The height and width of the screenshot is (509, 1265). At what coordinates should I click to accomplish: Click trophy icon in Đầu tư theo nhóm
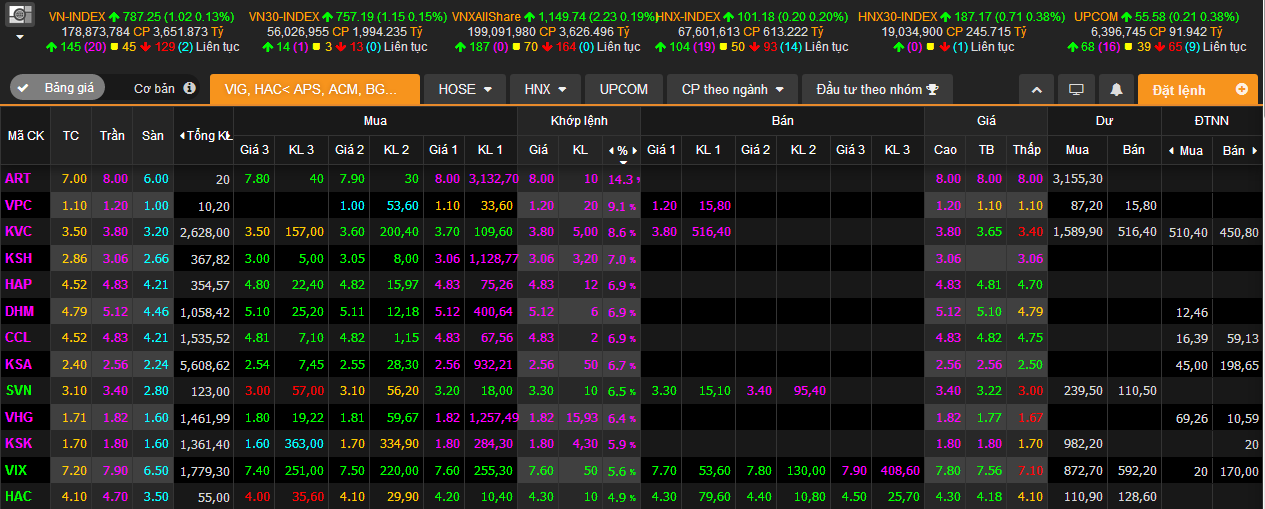click(932, 89)
